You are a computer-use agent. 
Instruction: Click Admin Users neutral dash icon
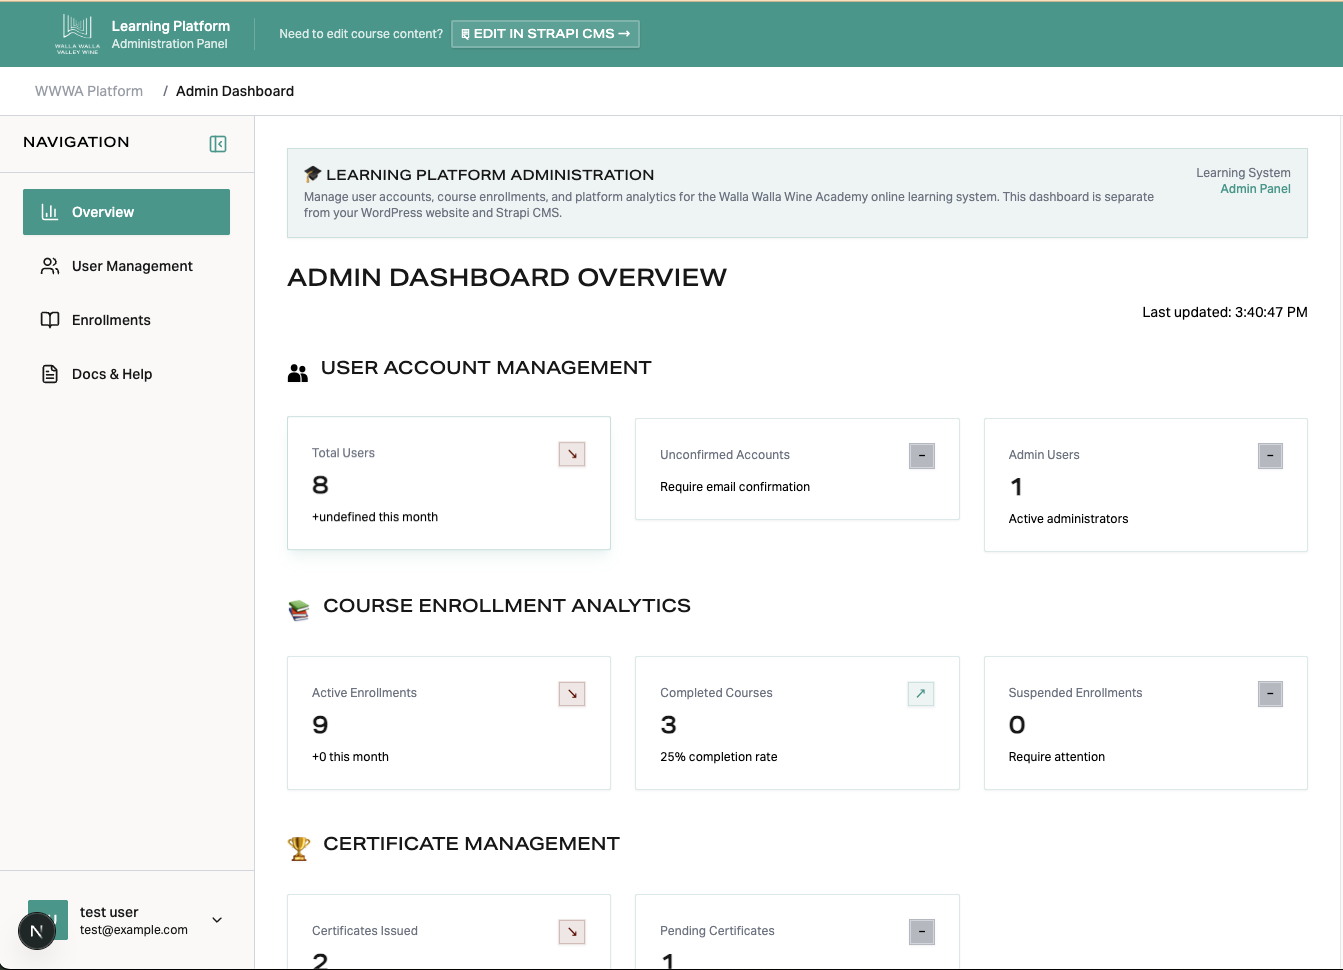(1270, 456)
